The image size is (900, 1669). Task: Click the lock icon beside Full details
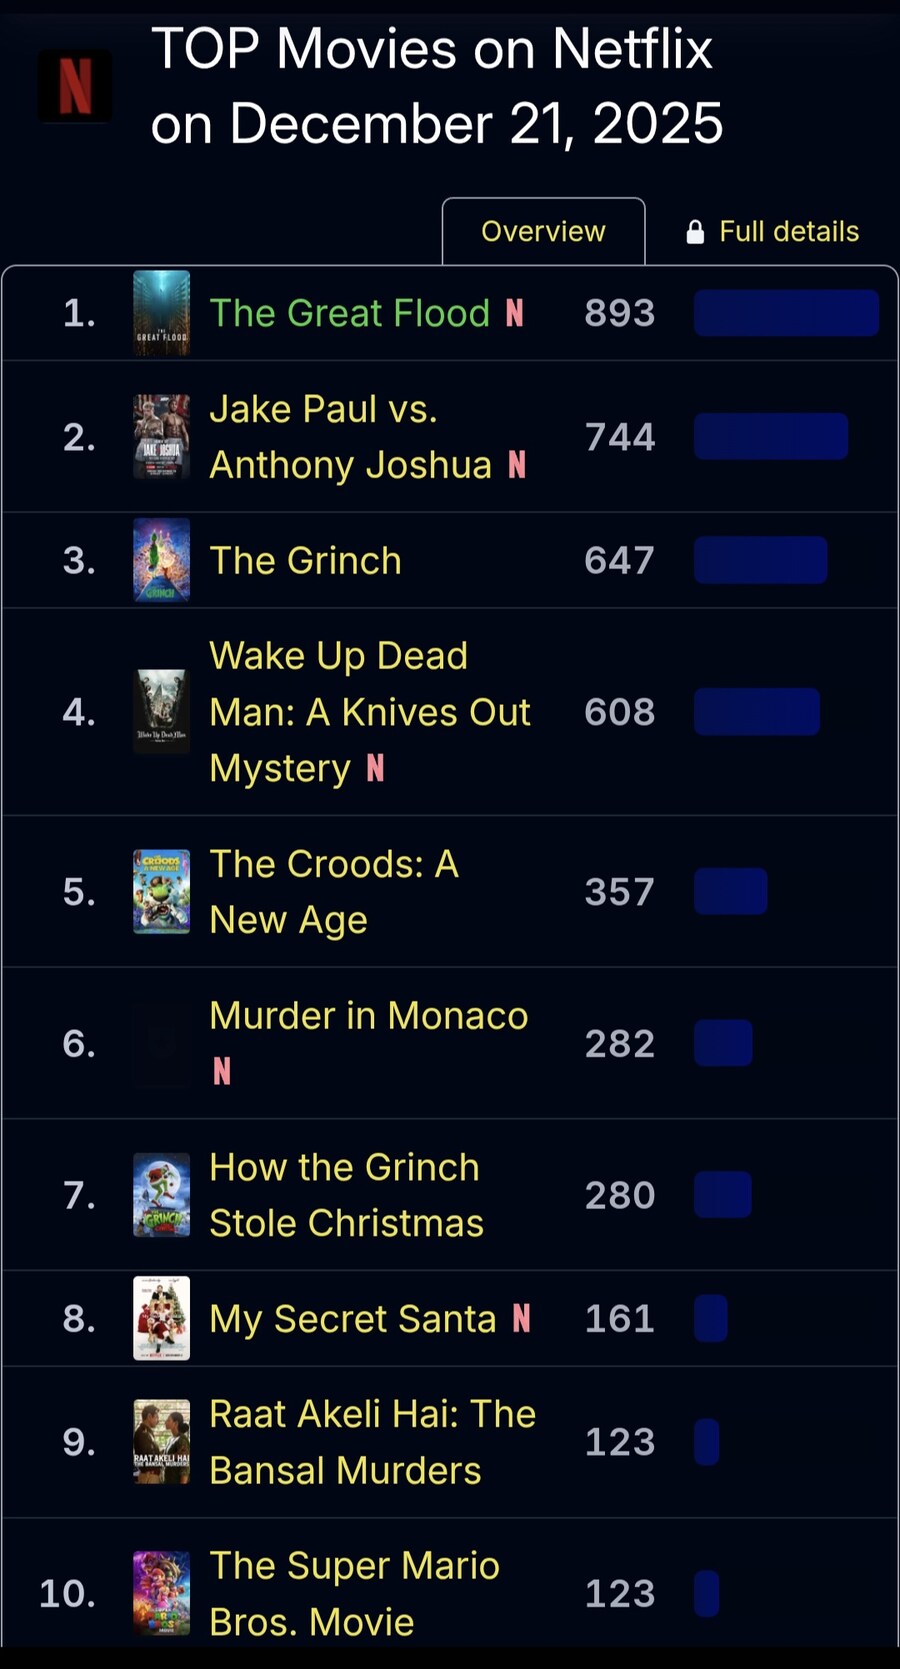(695, 232)
